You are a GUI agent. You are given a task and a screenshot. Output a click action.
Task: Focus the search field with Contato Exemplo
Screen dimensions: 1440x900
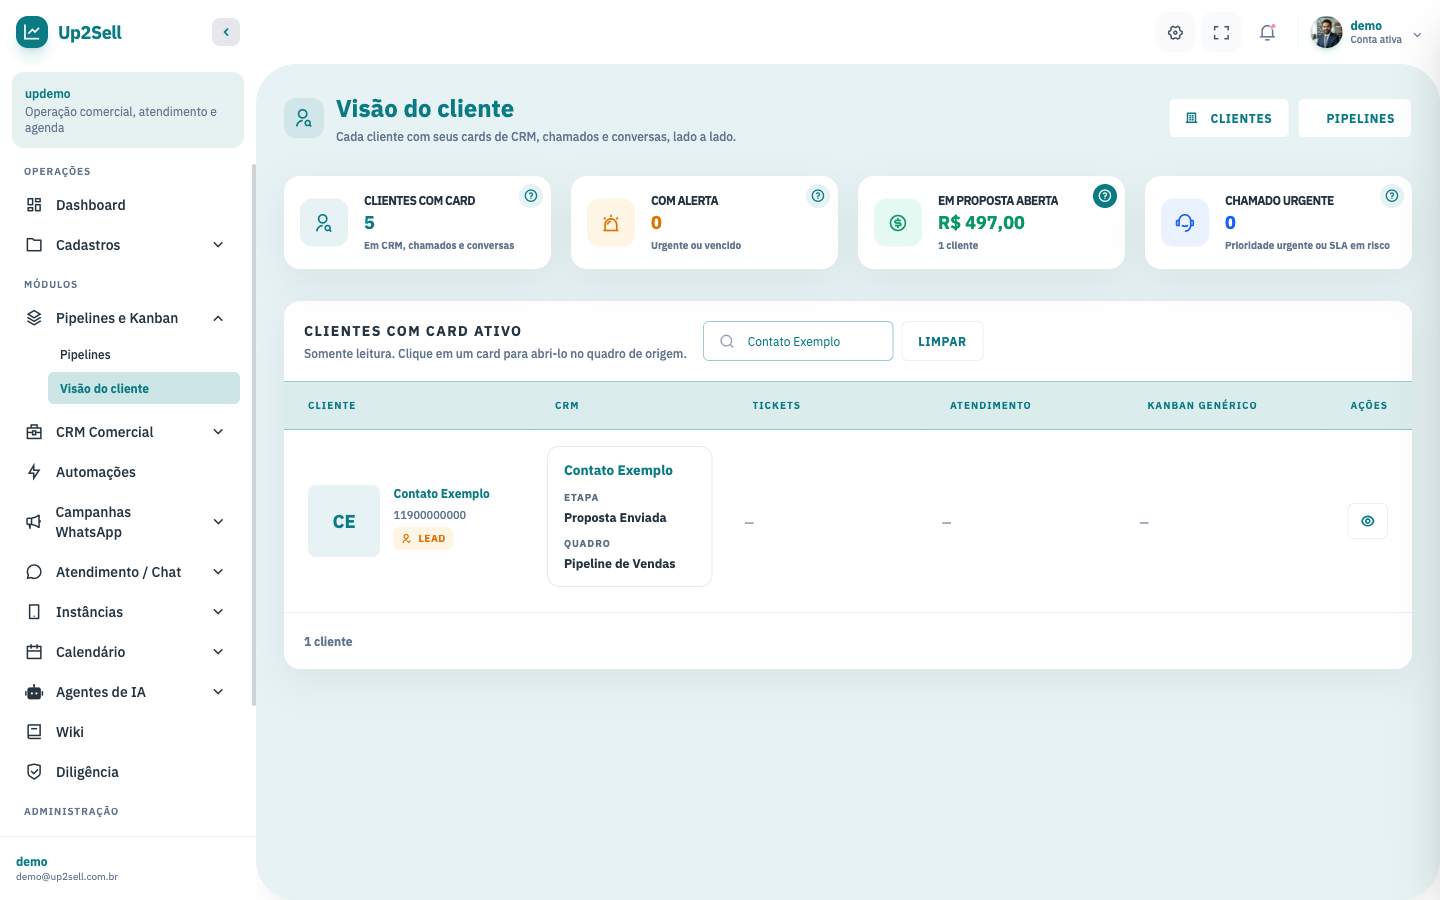pos(798,341)
